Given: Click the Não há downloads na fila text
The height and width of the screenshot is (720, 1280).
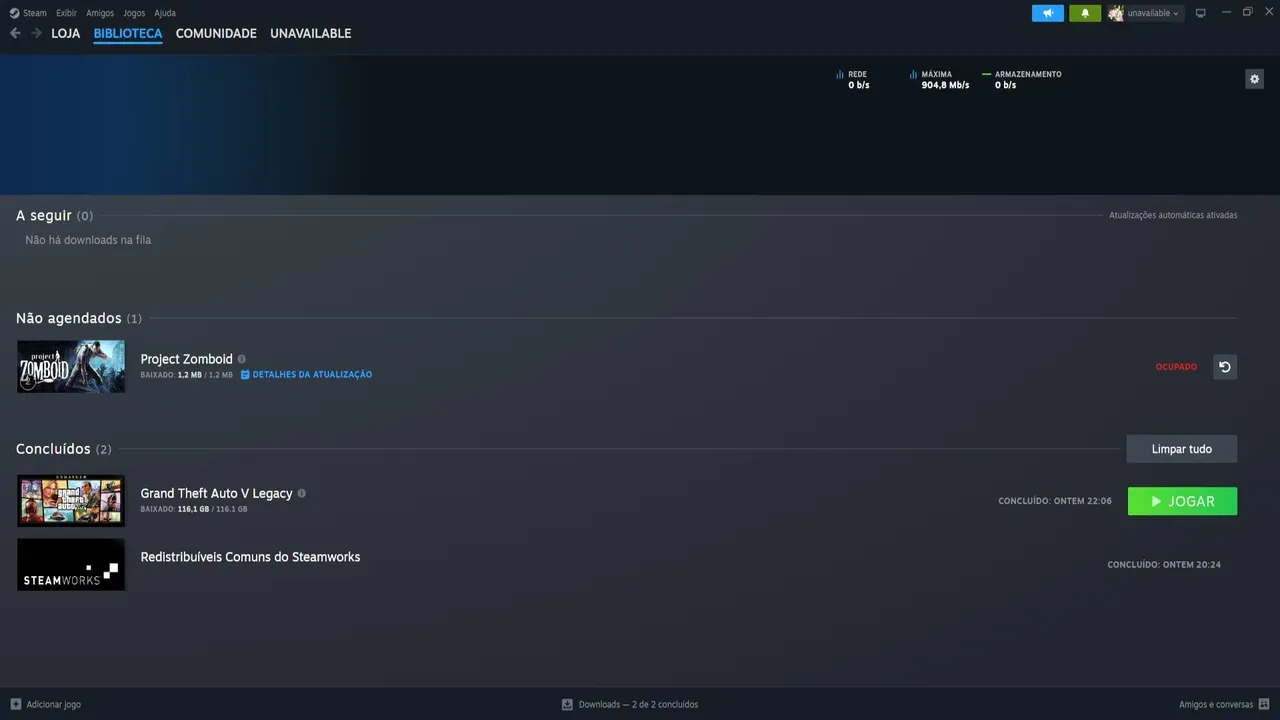Looking at the screenshot, I should [88, 240].
